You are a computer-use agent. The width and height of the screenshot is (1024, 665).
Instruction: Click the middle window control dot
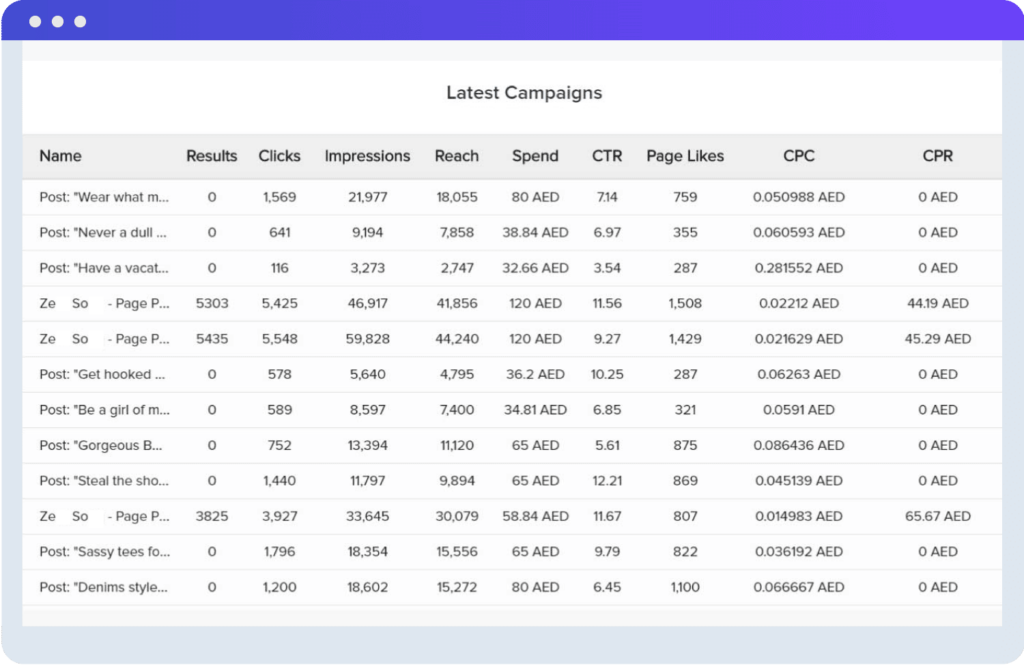pyautogui.click(x=57, y=20)
